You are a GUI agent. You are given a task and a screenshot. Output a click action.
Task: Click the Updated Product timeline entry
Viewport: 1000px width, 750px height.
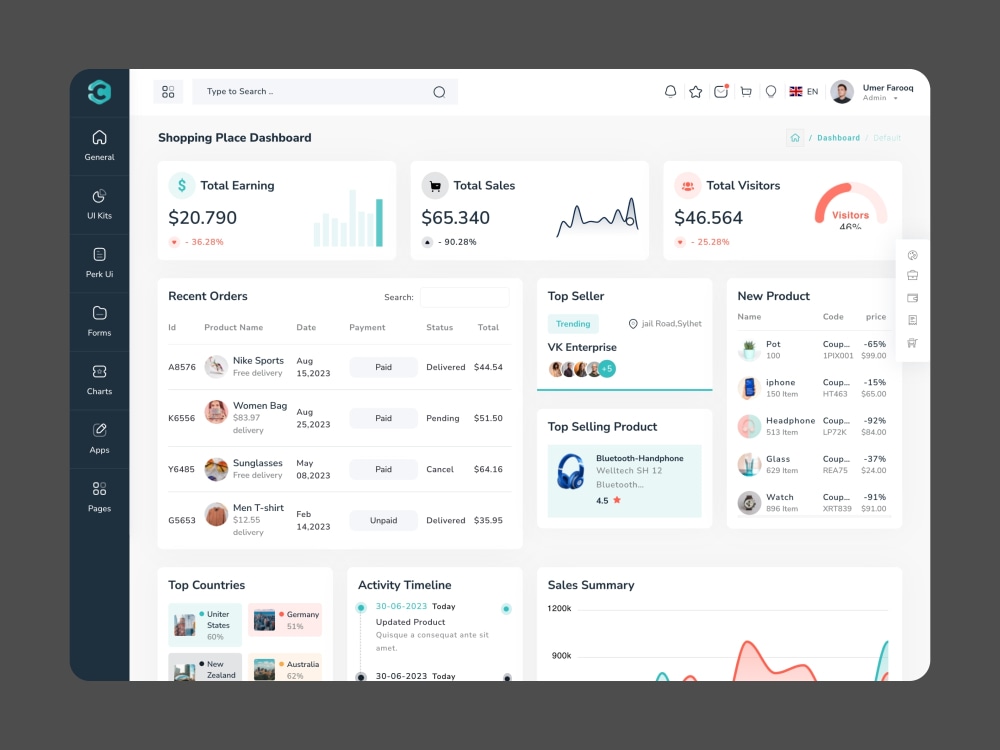[410, 622]
